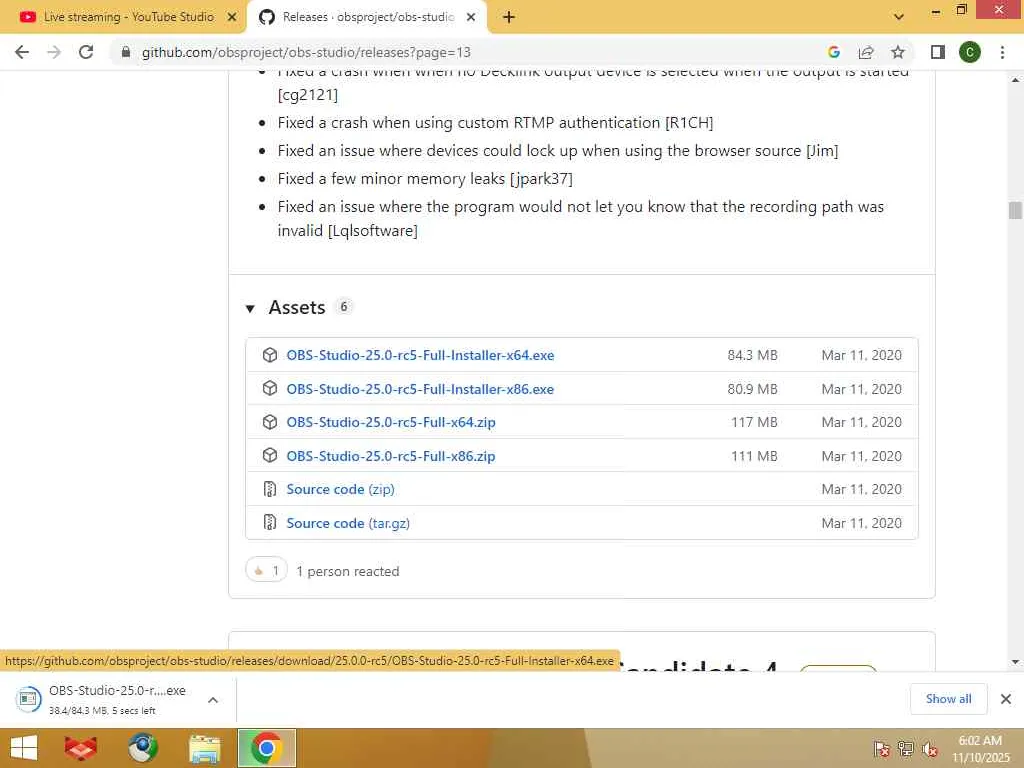Screen dimensions: 1024x768
Task: Click the address bar URL
Action: [306, 52]
